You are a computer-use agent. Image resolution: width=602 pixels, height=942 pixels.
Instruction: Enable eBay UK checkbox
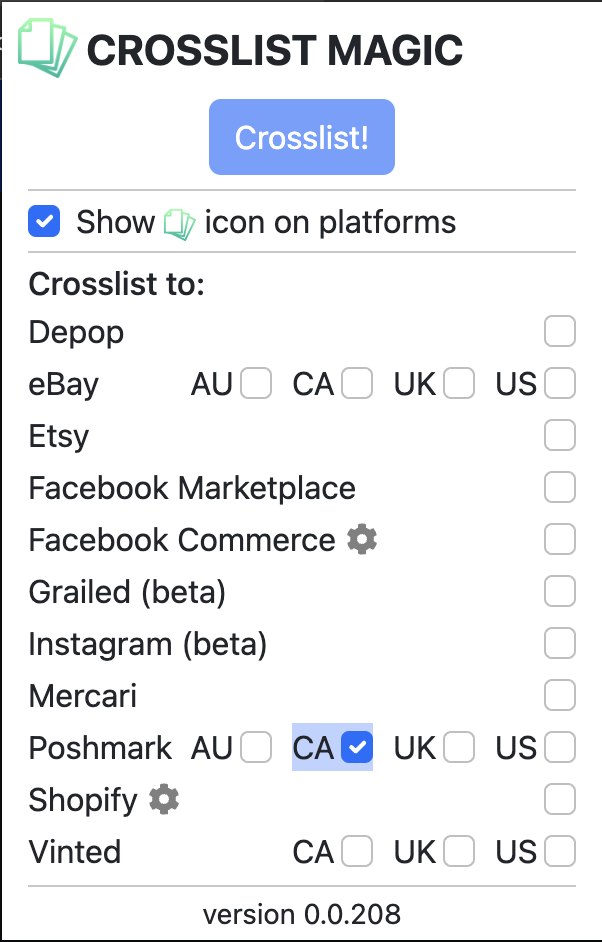459,384
